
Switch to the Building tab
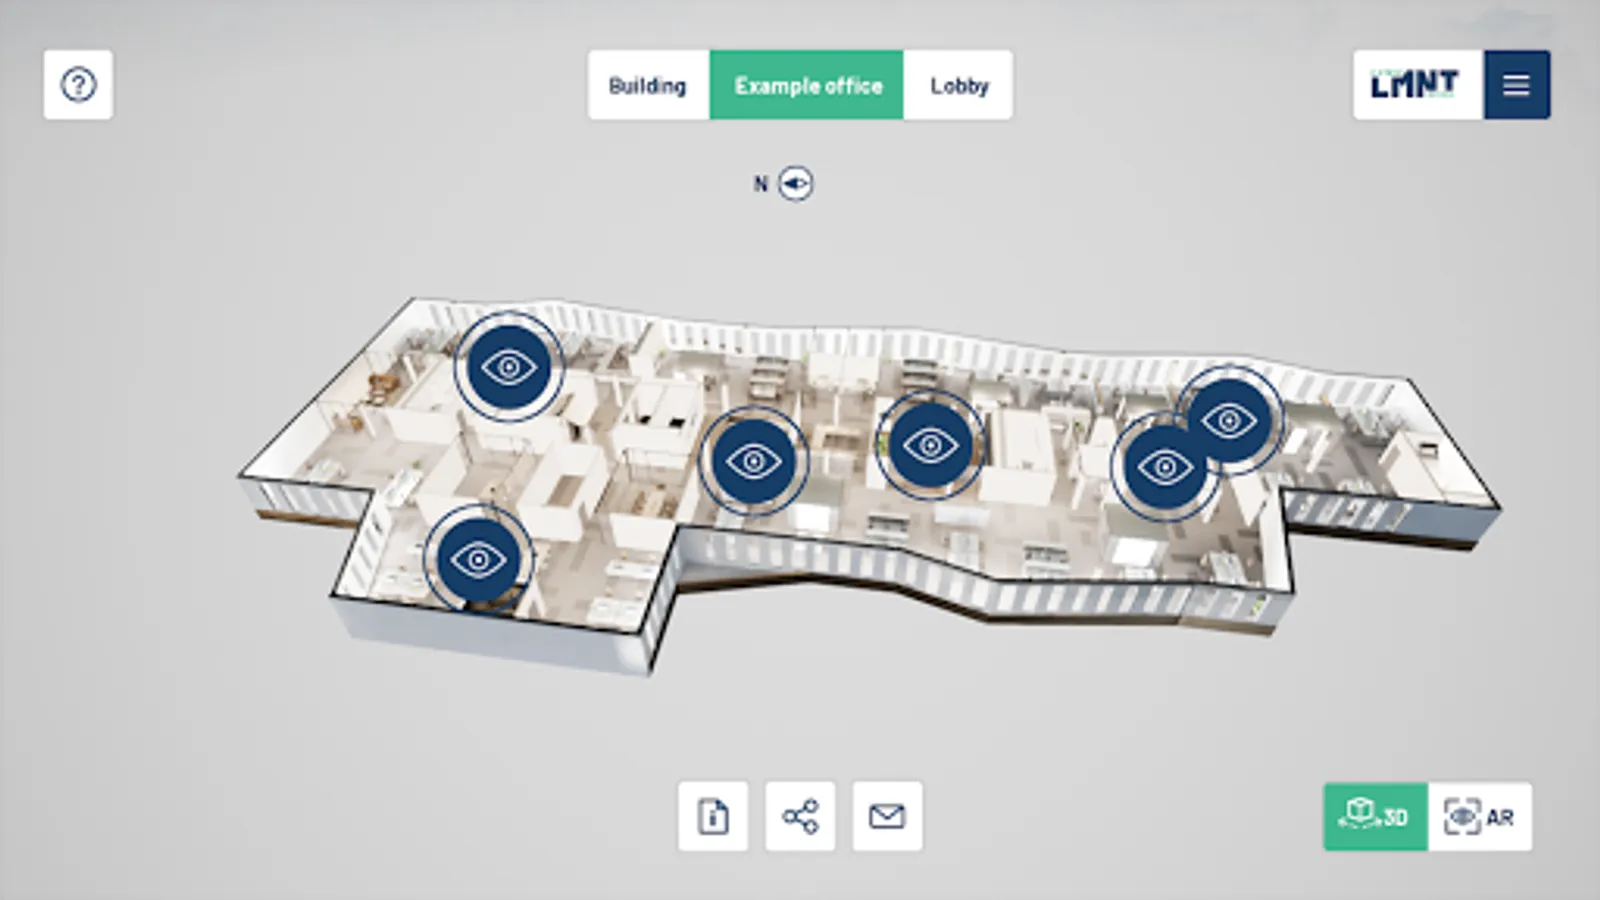[648, 85]
